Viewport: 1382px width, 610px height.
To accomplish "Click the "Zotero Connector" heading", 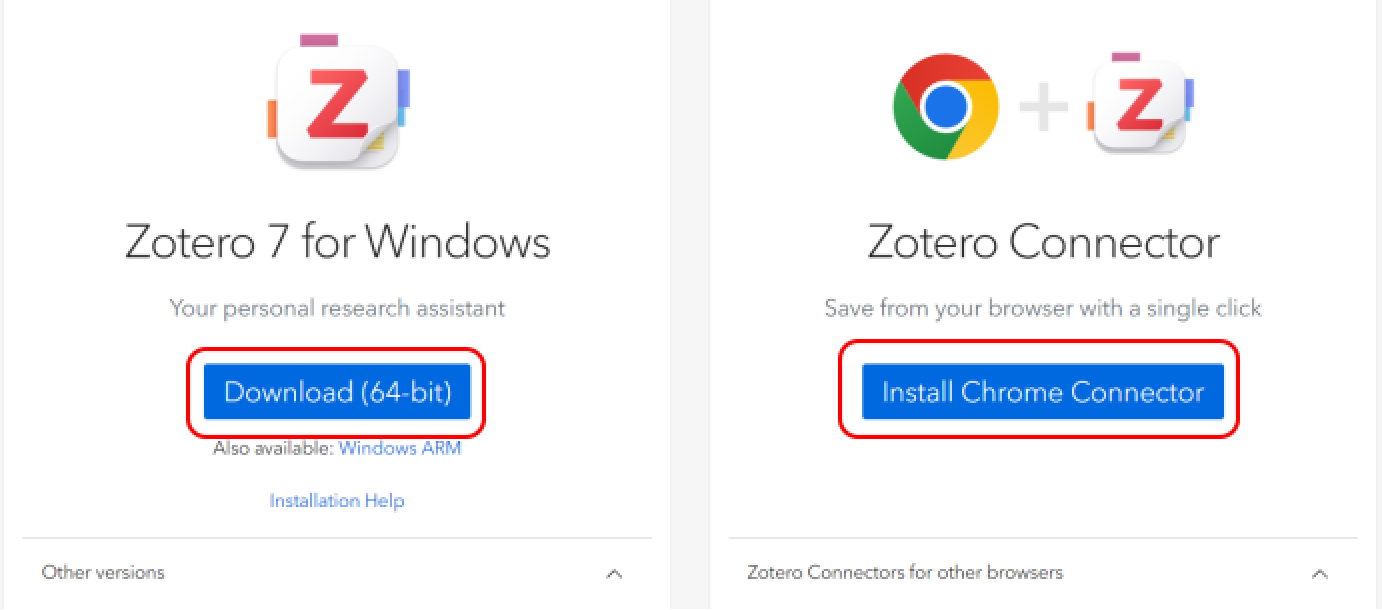I will (x=1043, y=242).
